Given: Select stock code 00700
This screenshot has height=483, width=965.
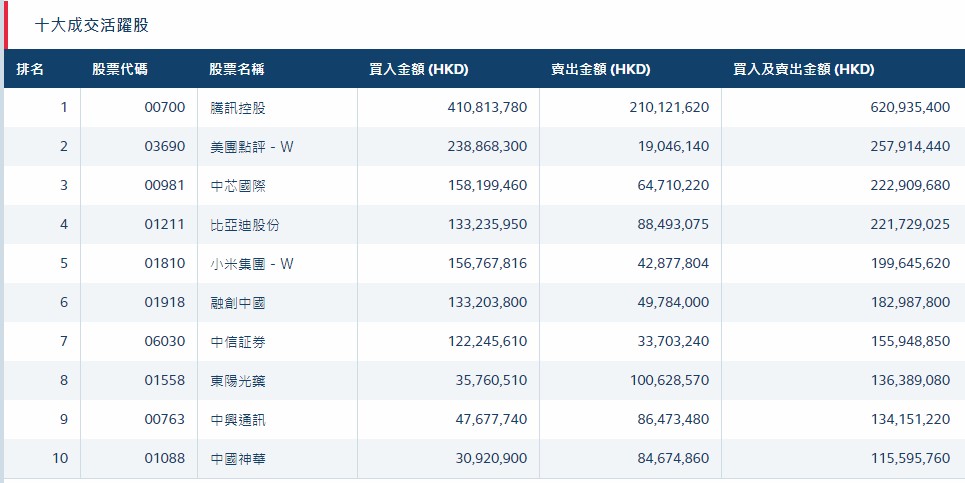Looking at the screenshot, I should tap(165, 108).
